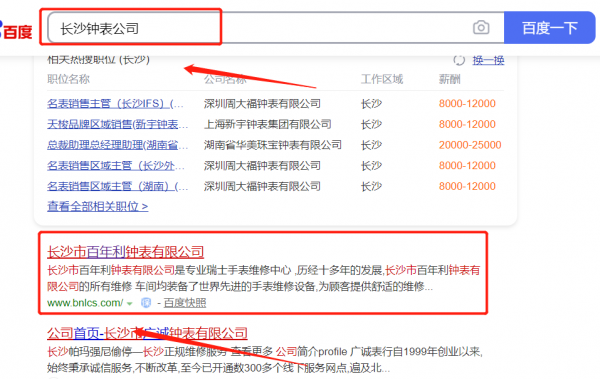The width and height of the screenshot is (600, 379).
Task: Open the 名表销售主管（长沙IFS） job link
Action: coord(115,104)
